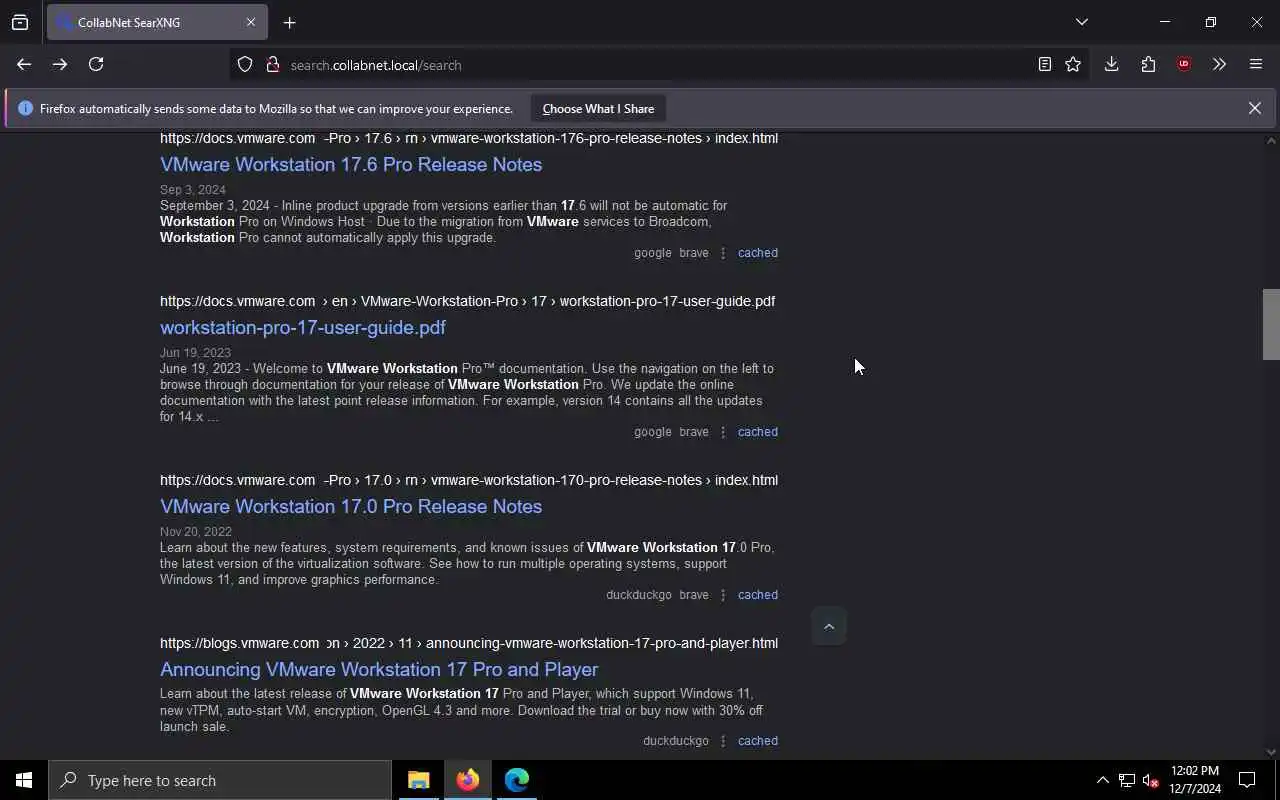Close the CollabNet SearXNG tab

[x=250, y=22]
